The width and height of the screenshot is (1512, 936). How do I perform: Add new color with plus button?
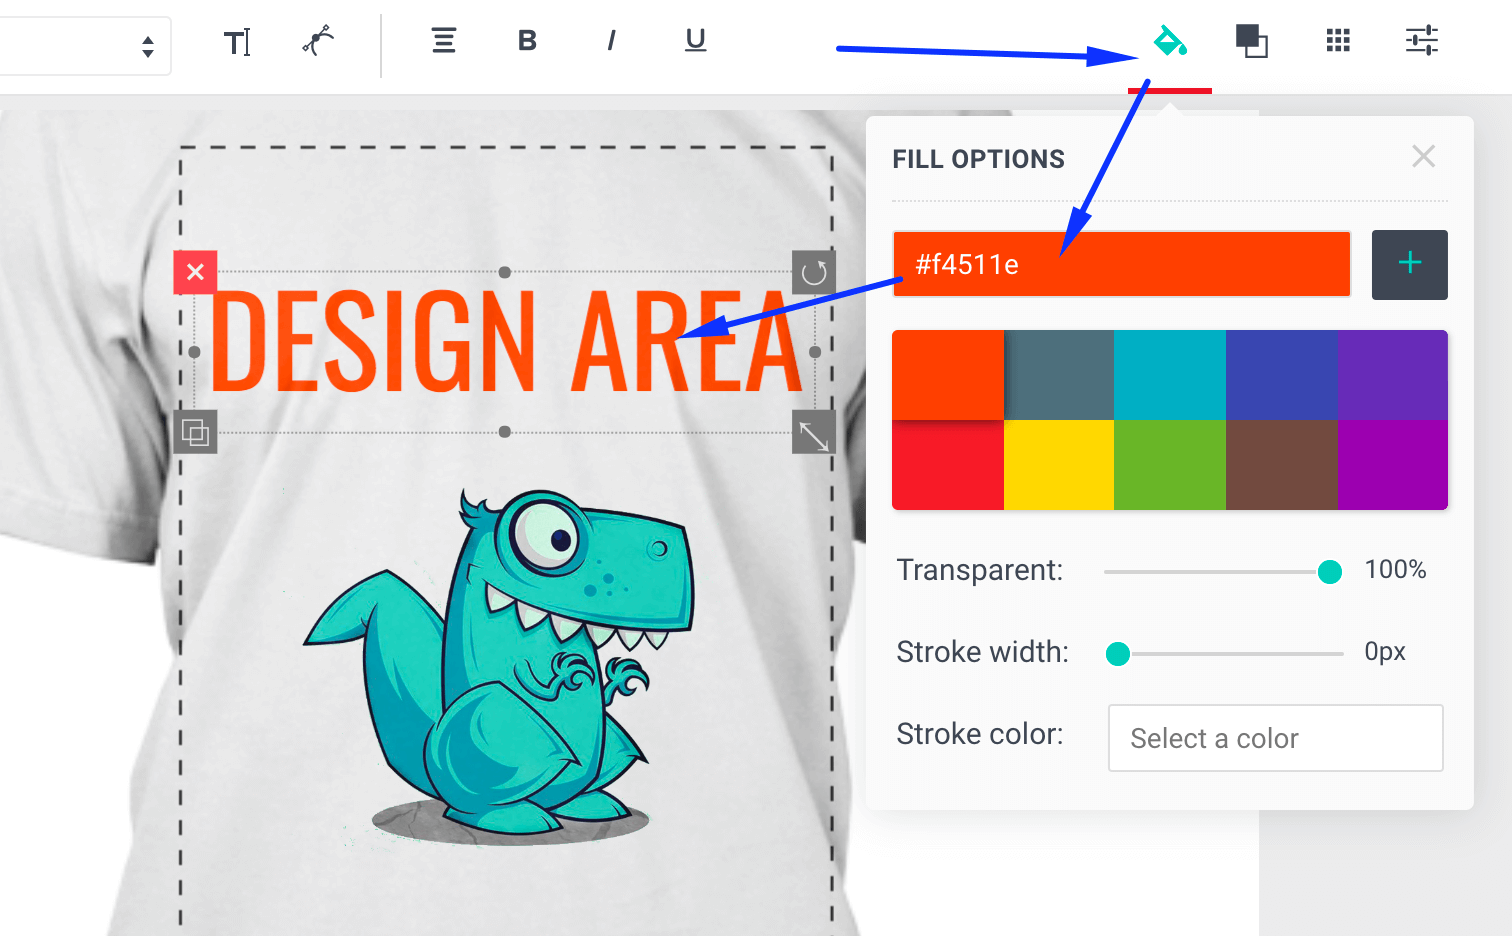pyautogui.click(x=1409, y=264)
